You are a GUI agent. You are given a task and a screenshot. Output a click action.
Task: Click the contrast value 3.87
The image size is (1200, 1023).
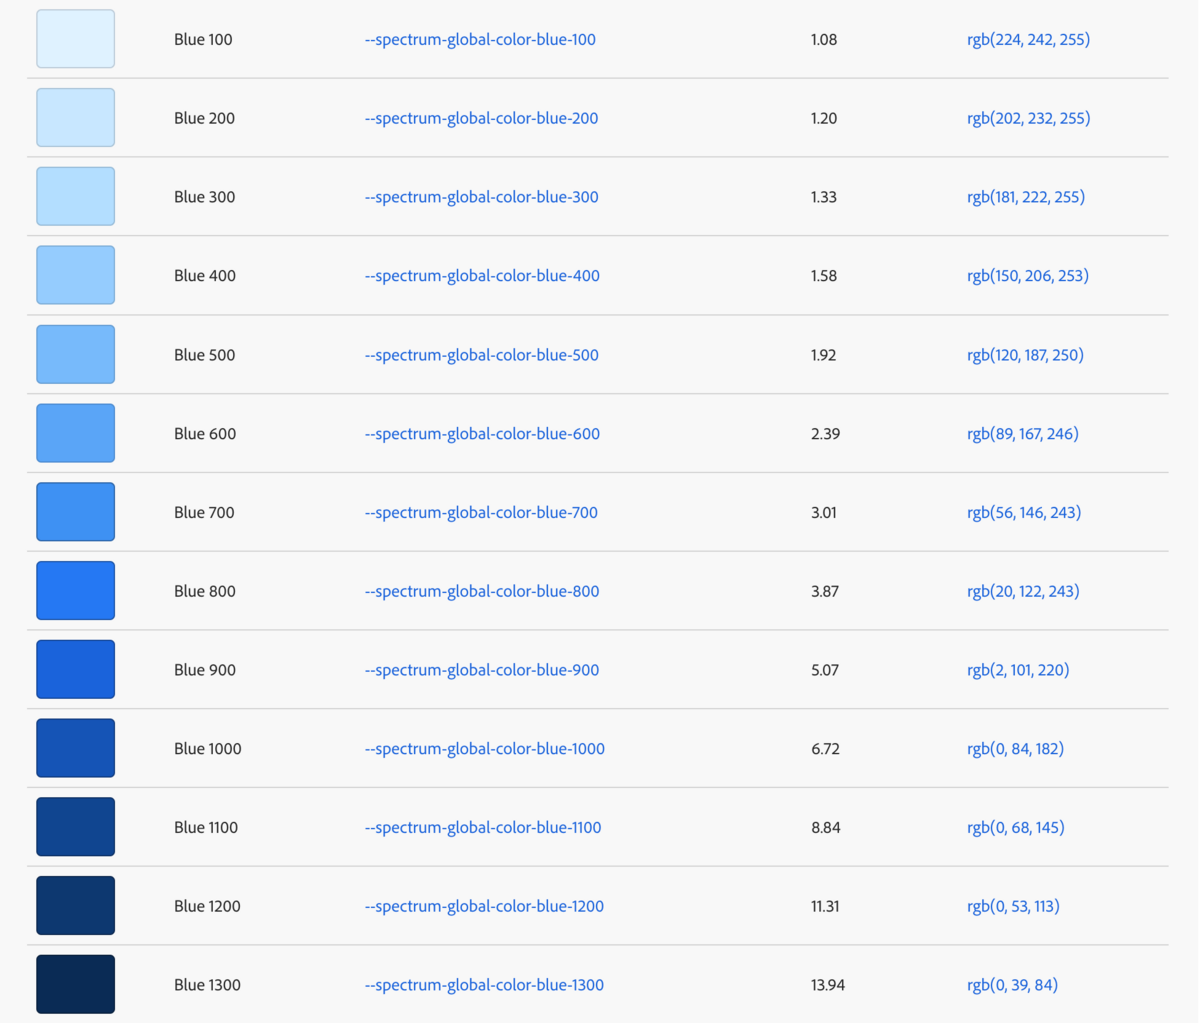(825, 591)
